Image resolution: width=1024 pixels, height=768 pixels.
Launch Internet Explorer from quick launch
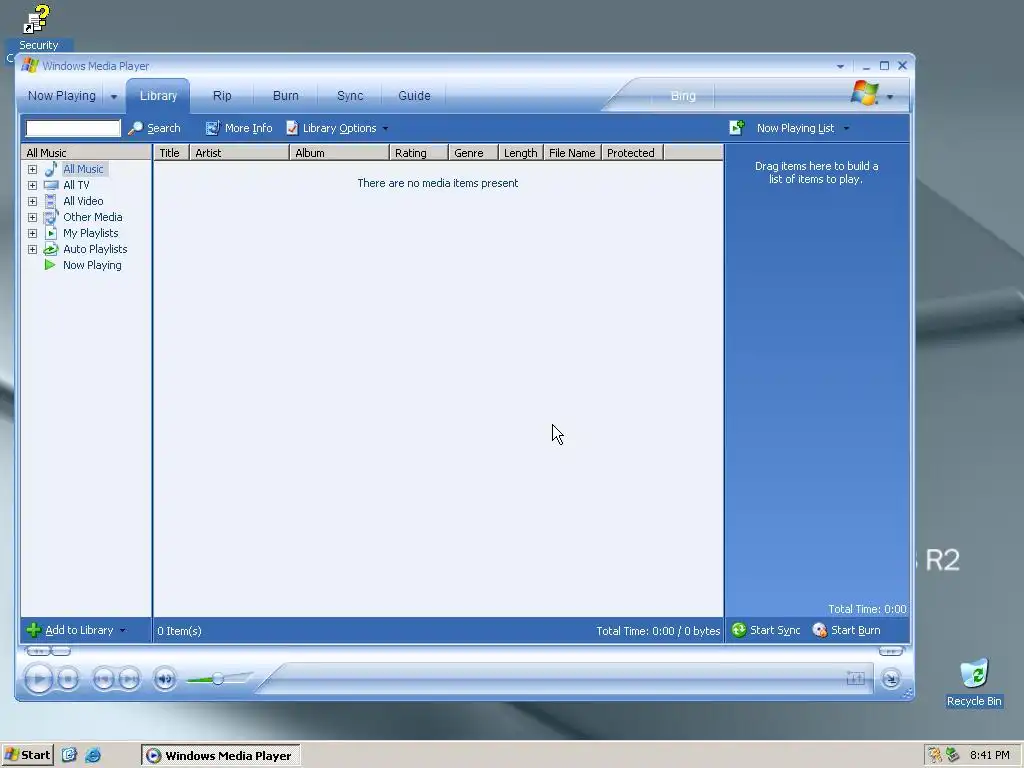click(93, 756)
